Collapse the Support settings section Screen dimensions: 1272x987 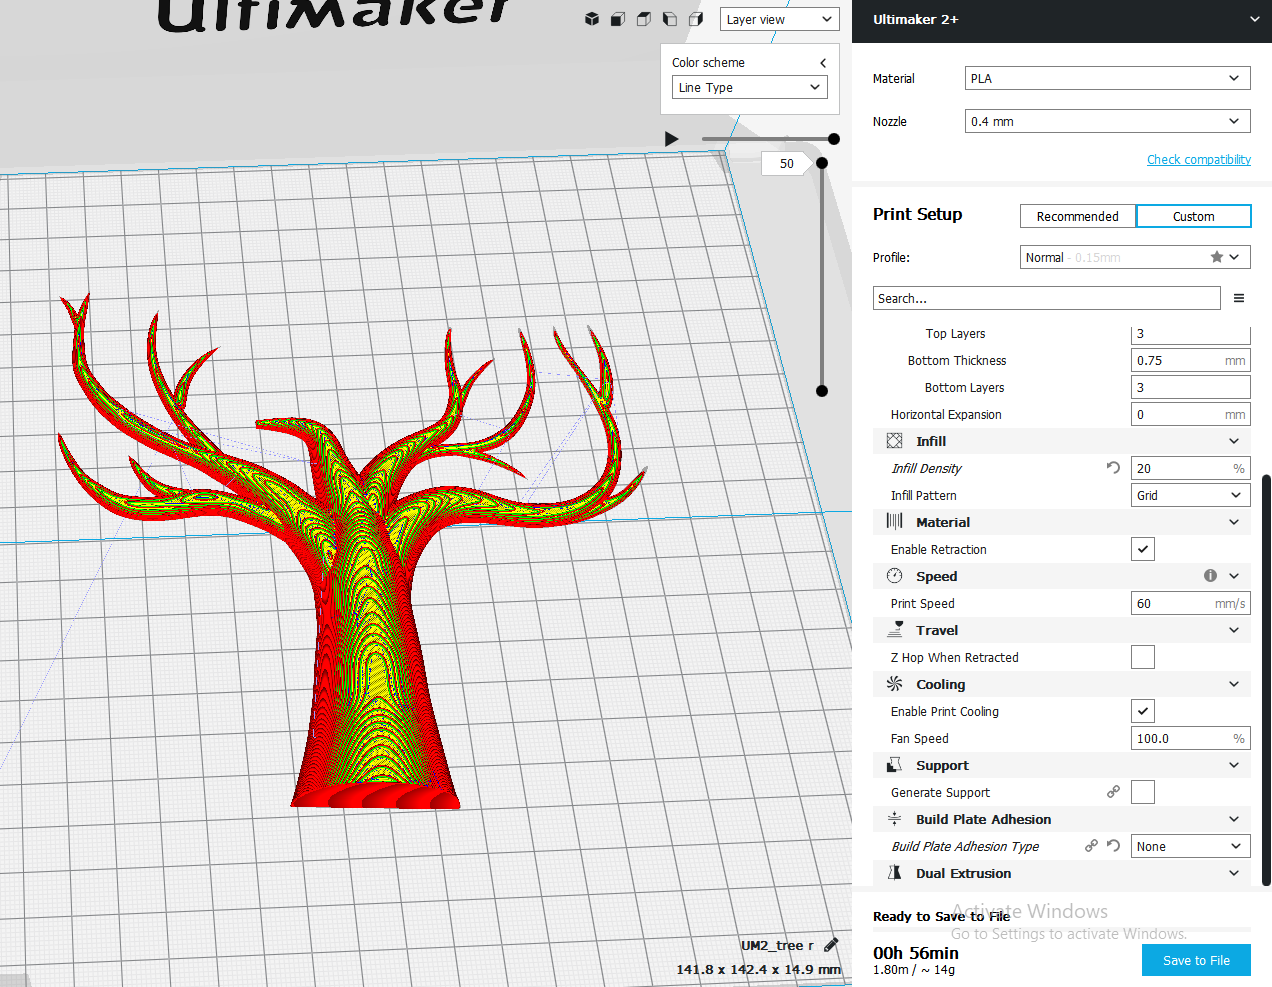[x=1234, y=765]
